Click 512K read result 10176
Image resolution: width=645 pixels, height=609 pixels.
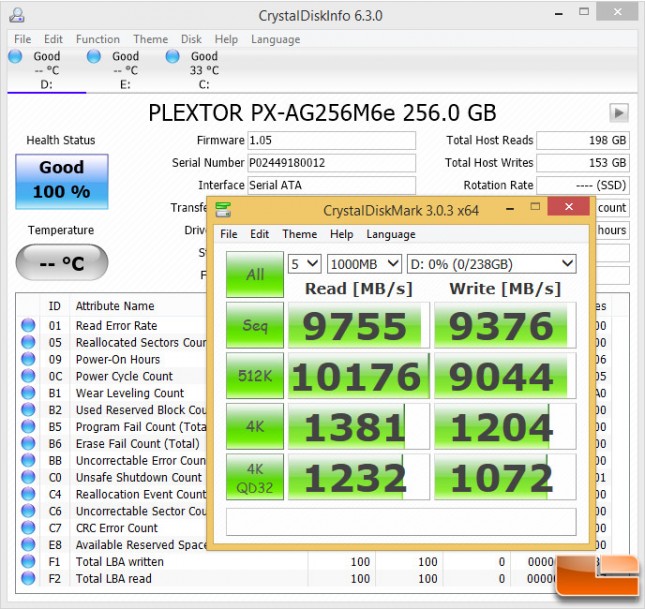[359, 376]
